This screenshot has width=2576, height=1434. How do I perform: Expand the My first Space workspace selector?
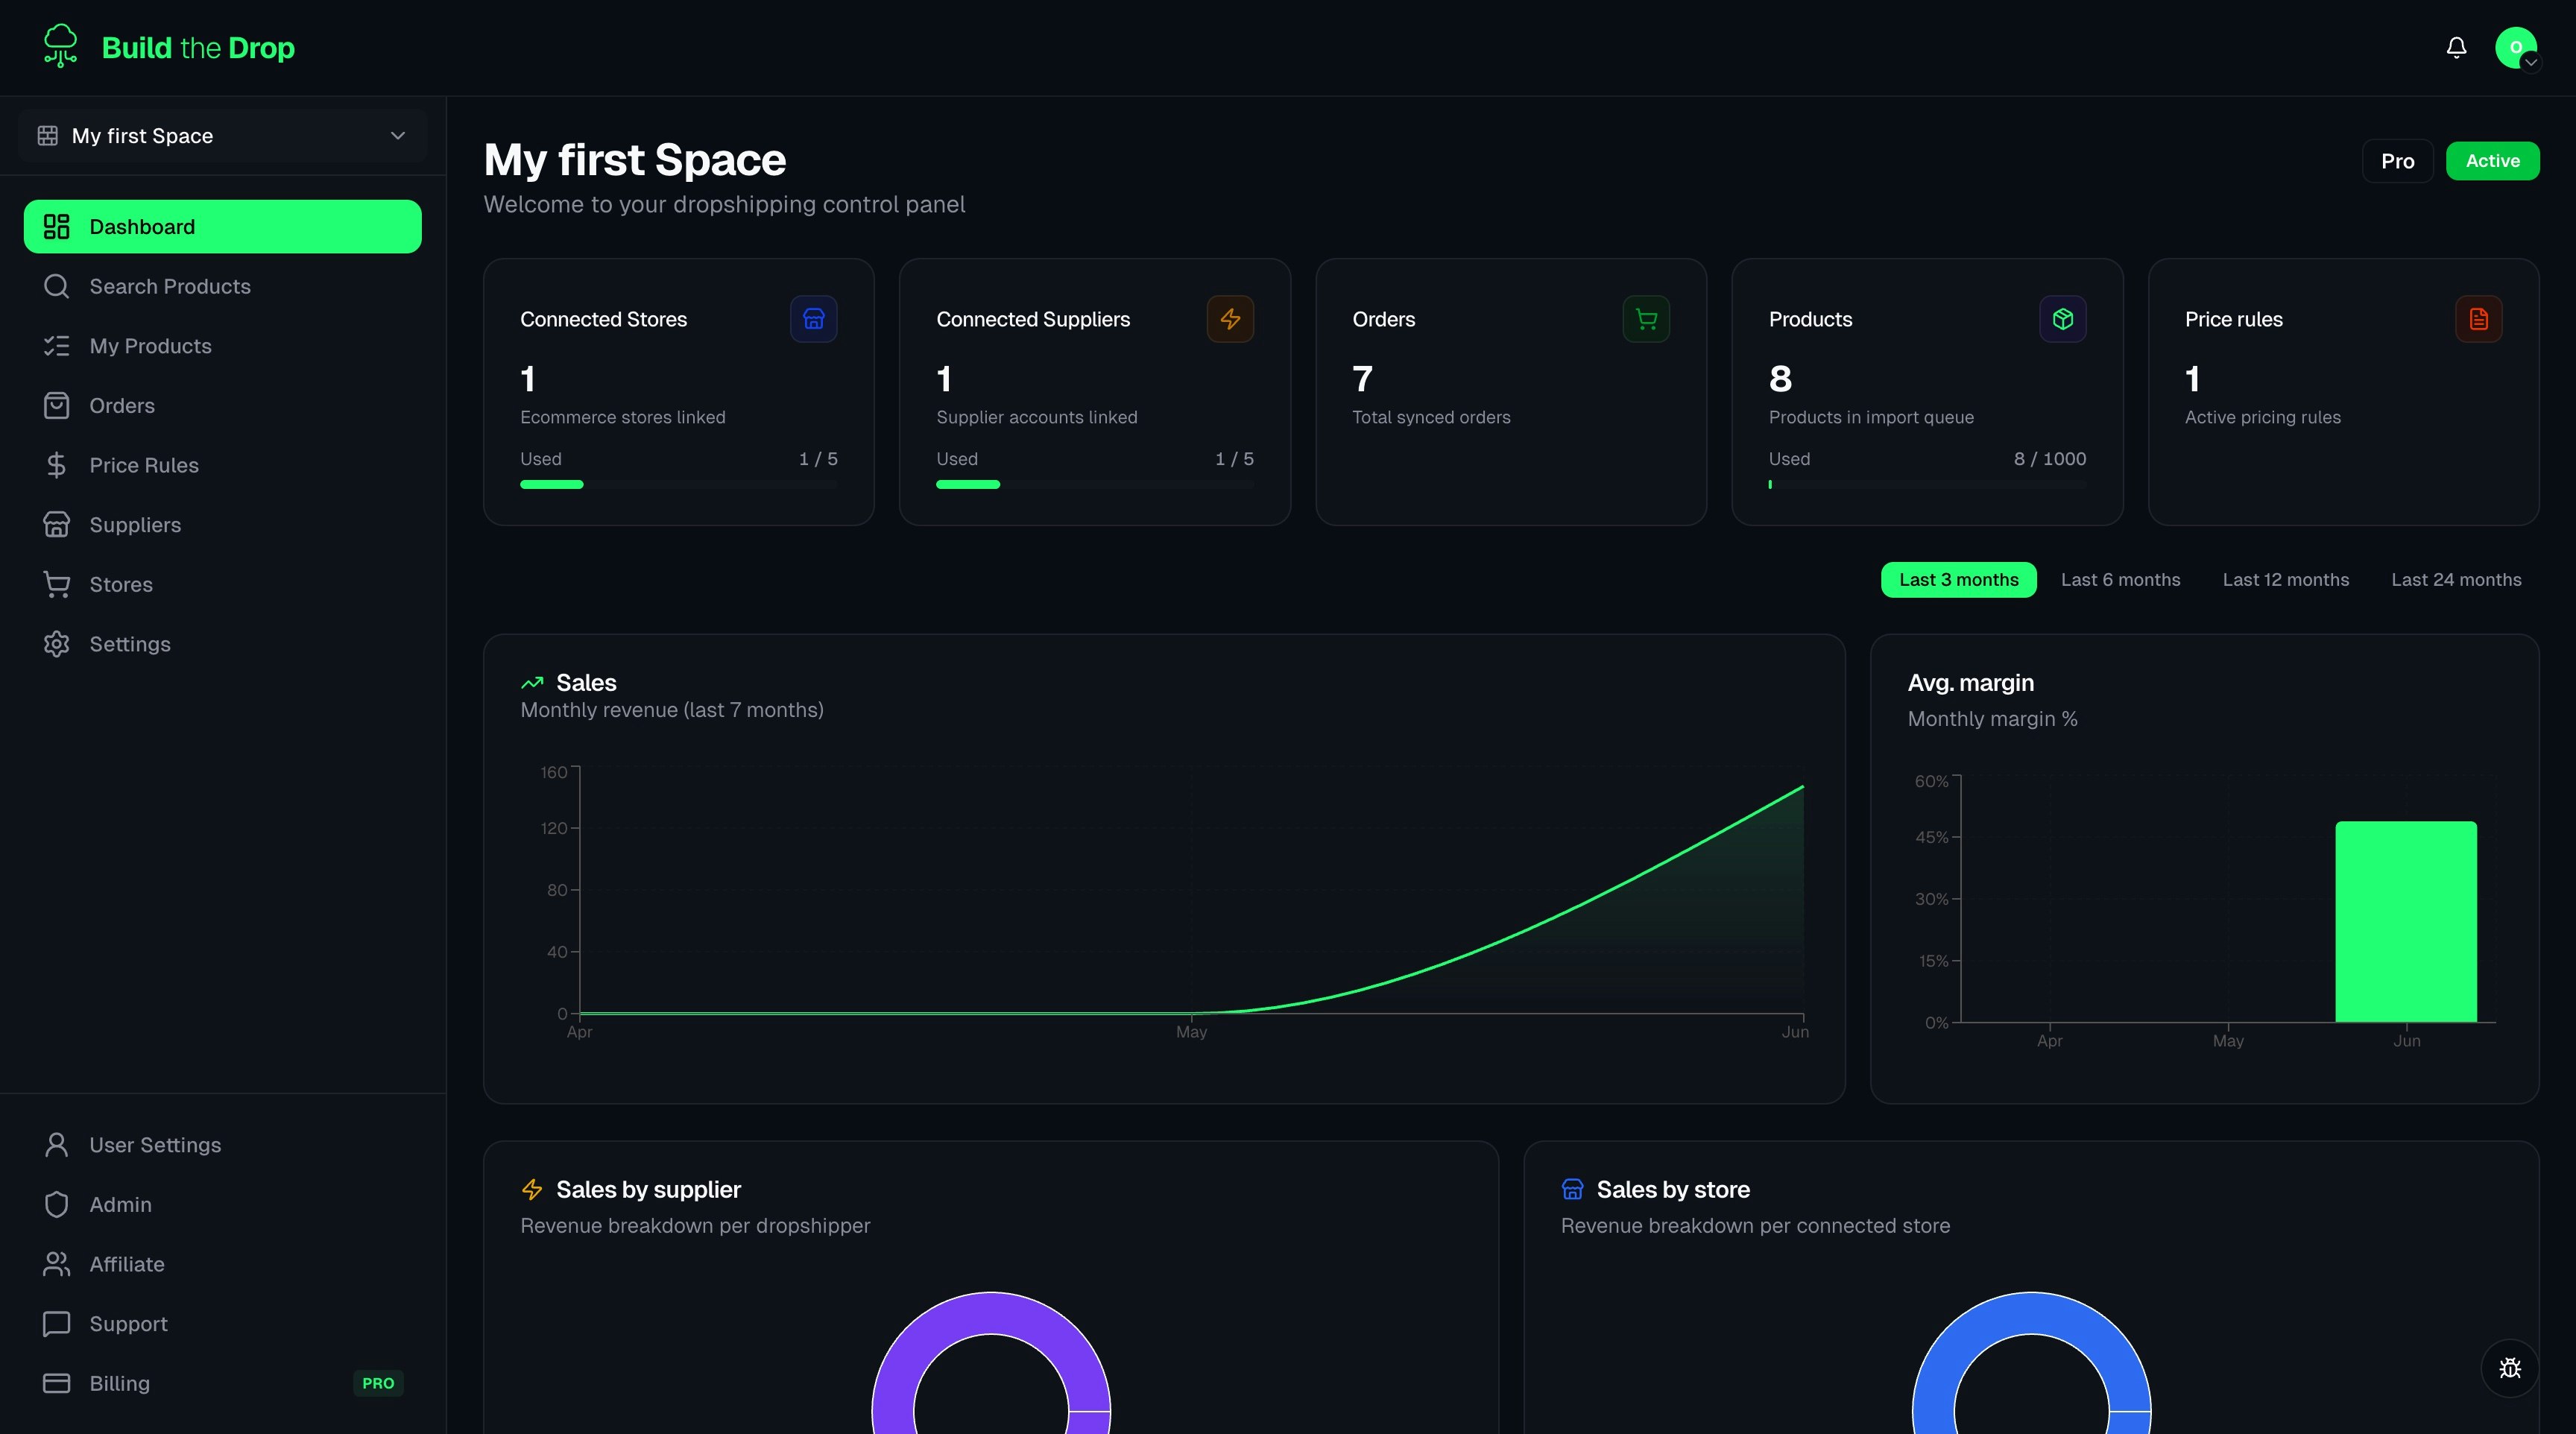[x=223, y=135]
